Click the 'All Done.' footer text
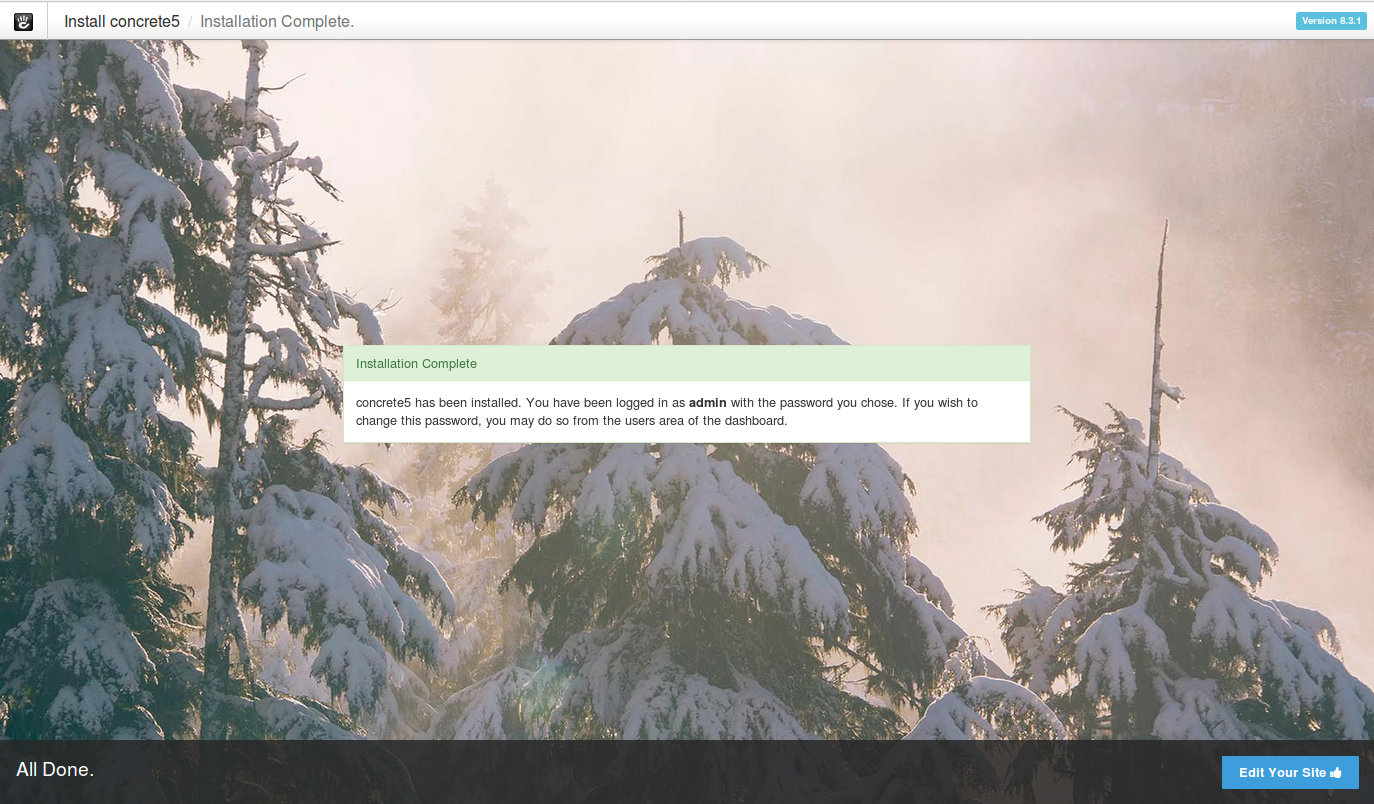The image size is (1374, 804). [x=55, y=769]
